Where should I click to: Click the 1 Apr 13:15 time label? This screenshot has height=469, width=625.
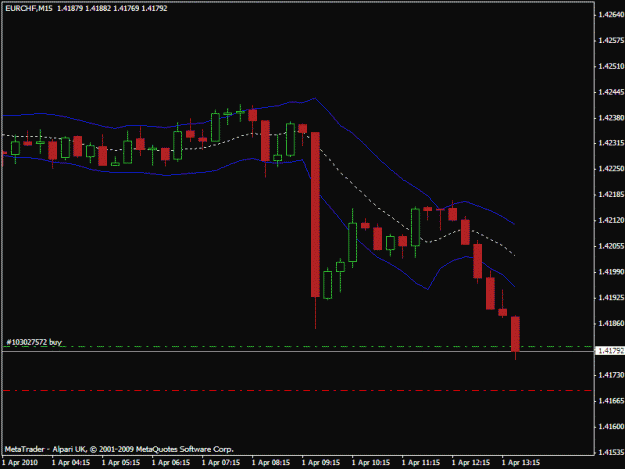click(x=521, y=463)
